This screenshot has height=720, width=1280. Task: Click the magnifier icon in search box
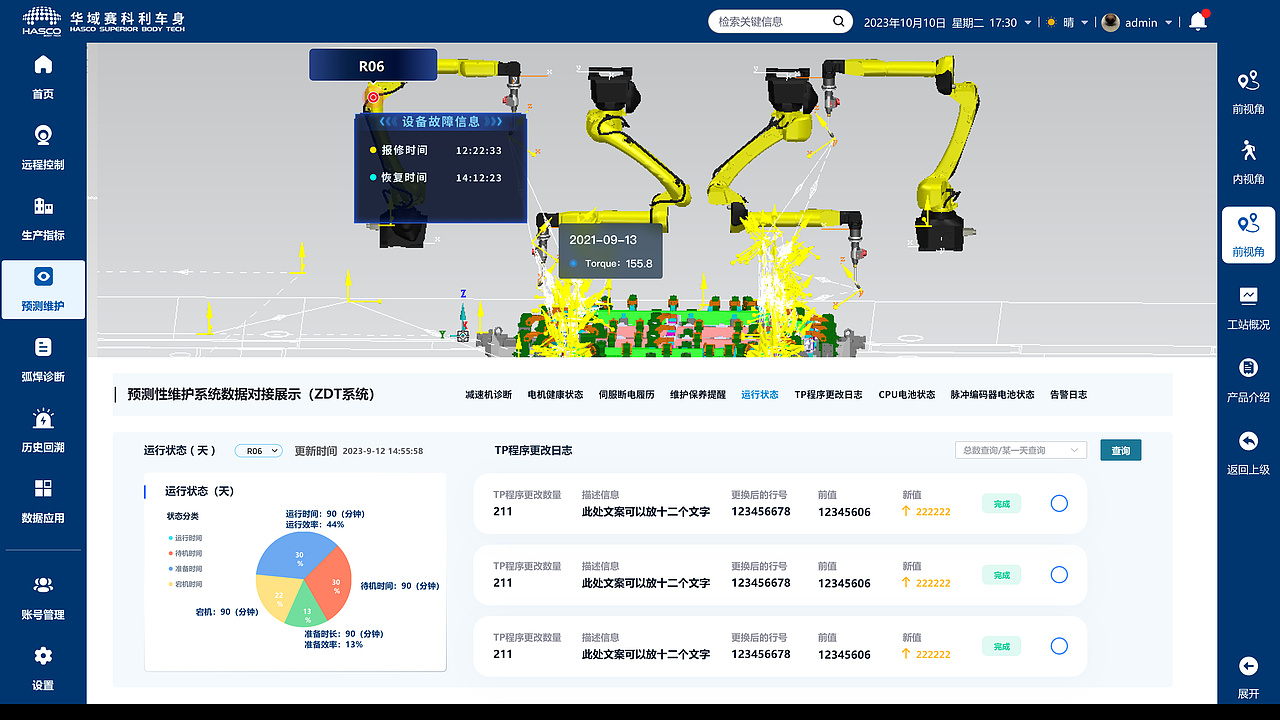[839, 21]
